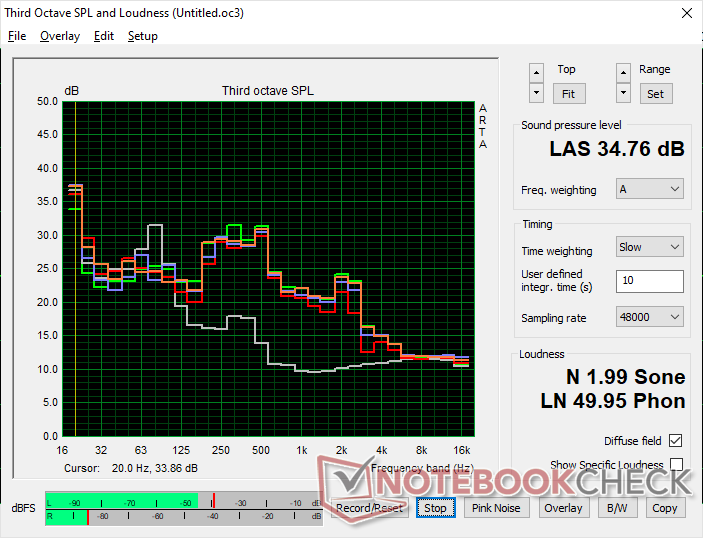Click the integration time input field
The image size is (703, 538).
pyautogui.click(x=649, y=281)
